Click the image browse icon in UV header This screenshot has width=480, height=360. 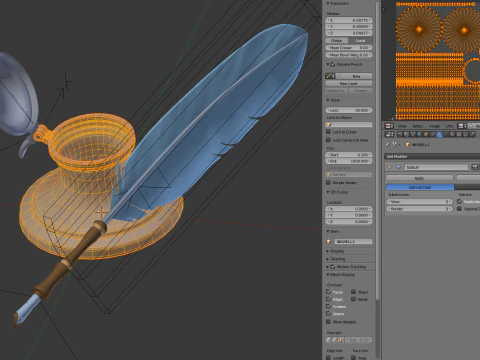point(461,126)
